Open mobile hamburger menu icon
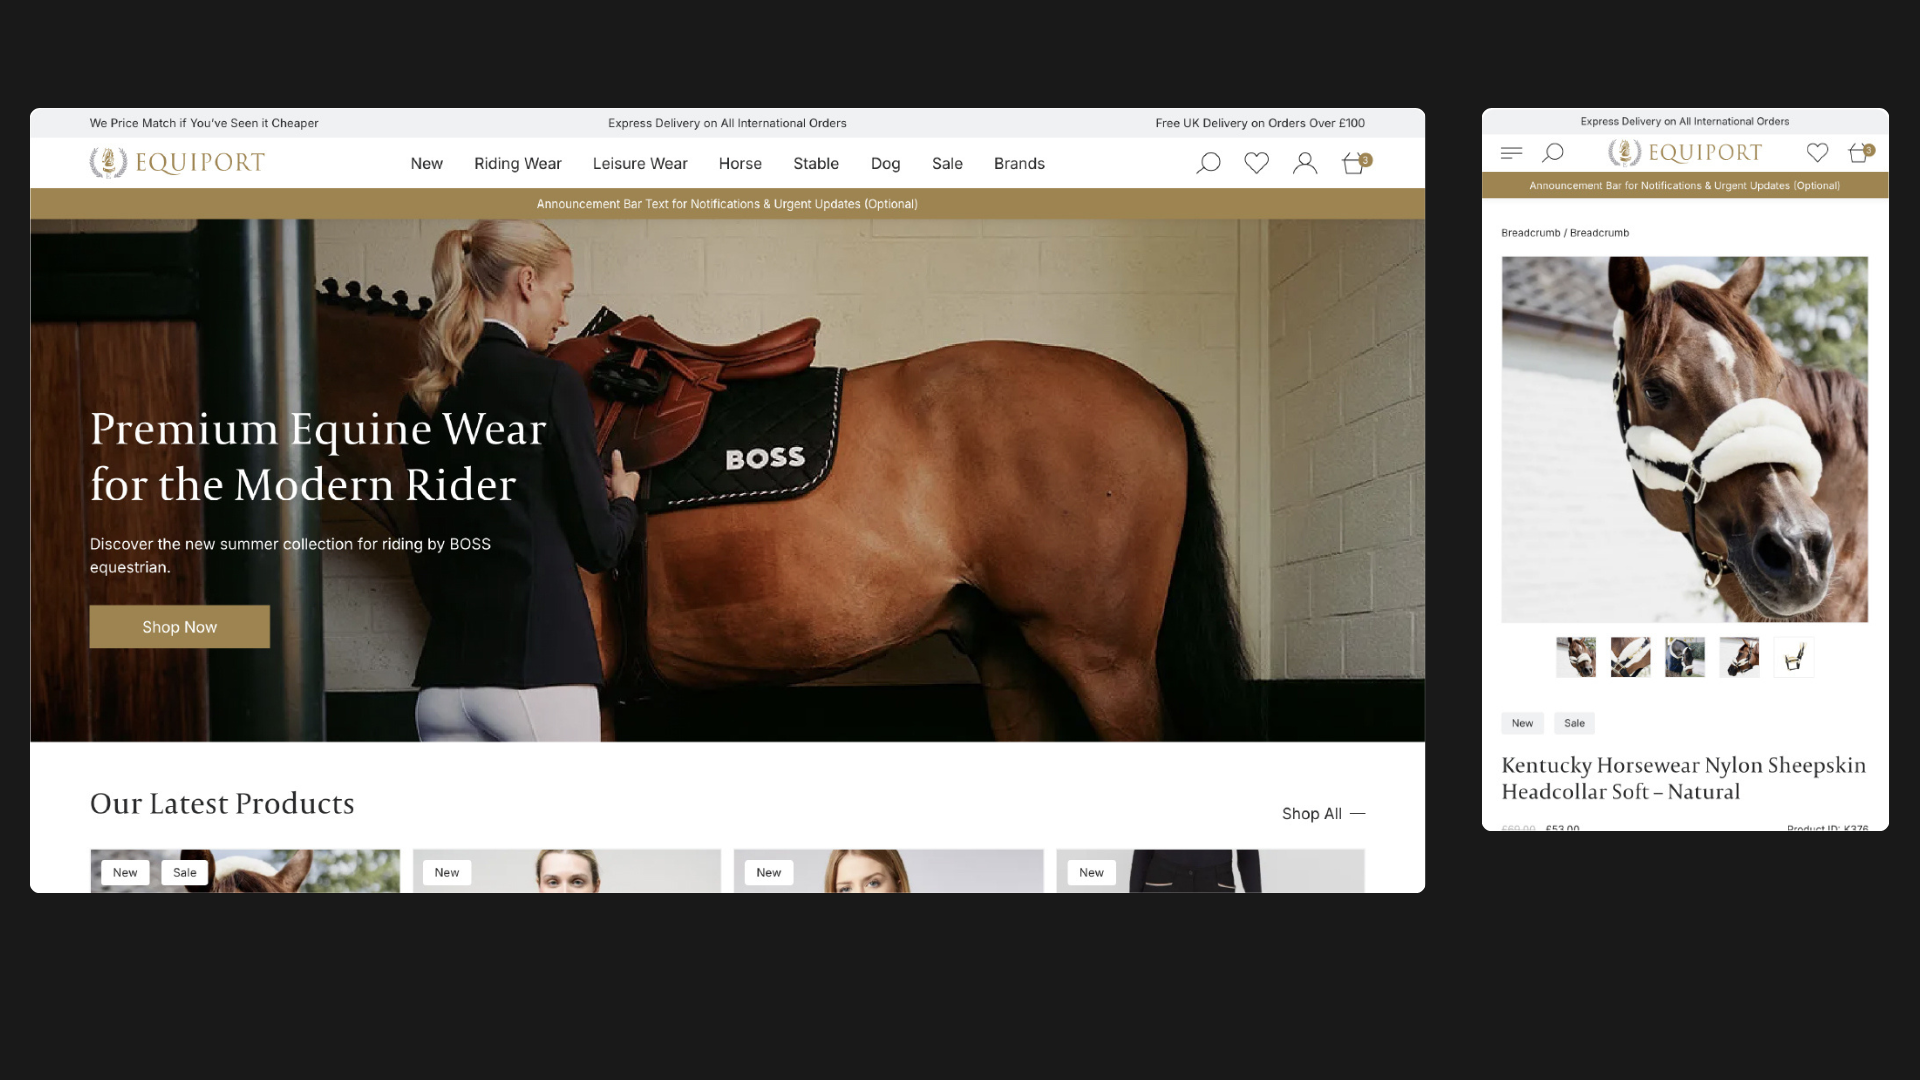 click(x=1511, y=153)
